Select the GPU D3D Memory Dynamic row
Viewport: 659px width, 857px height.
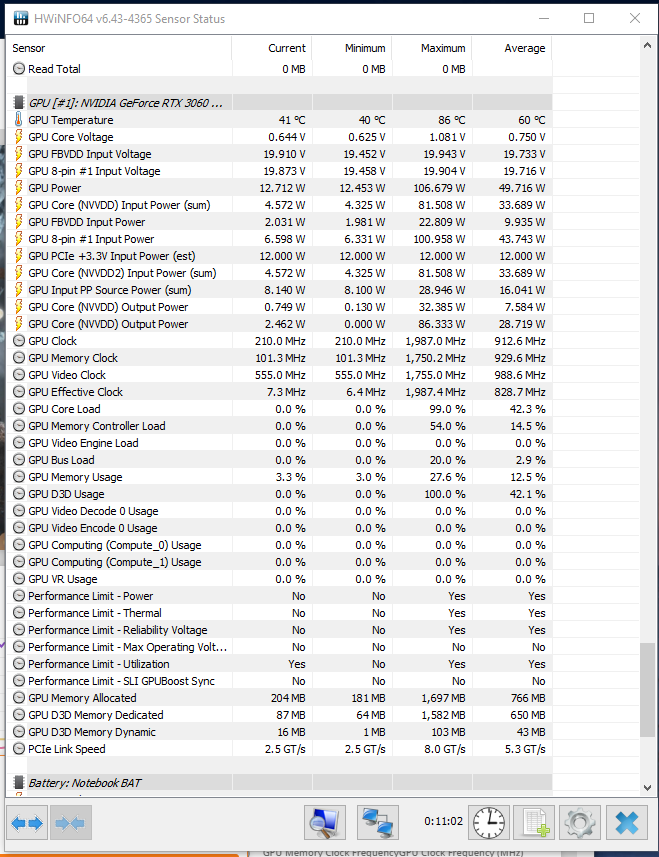279,732
